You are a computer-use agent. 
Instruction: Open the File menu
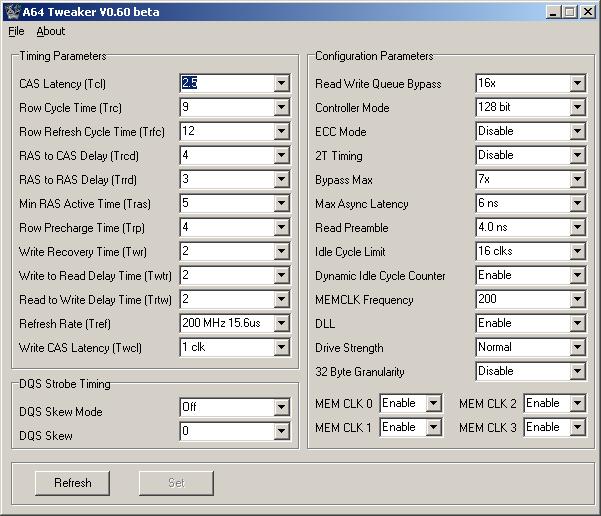(x=16, y=31)
